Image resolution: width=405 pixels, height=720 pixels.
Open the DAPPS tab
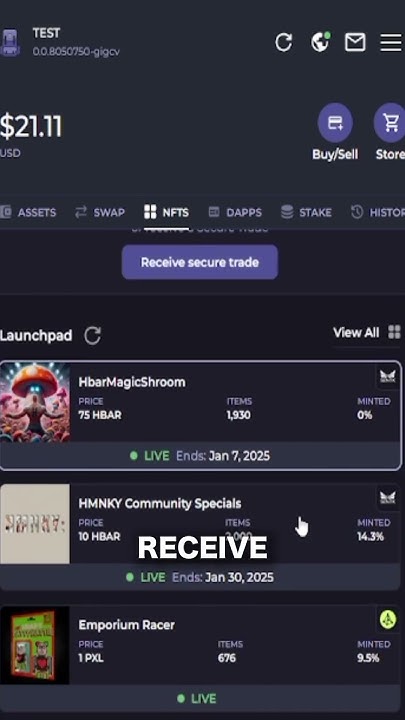[235, 213]
